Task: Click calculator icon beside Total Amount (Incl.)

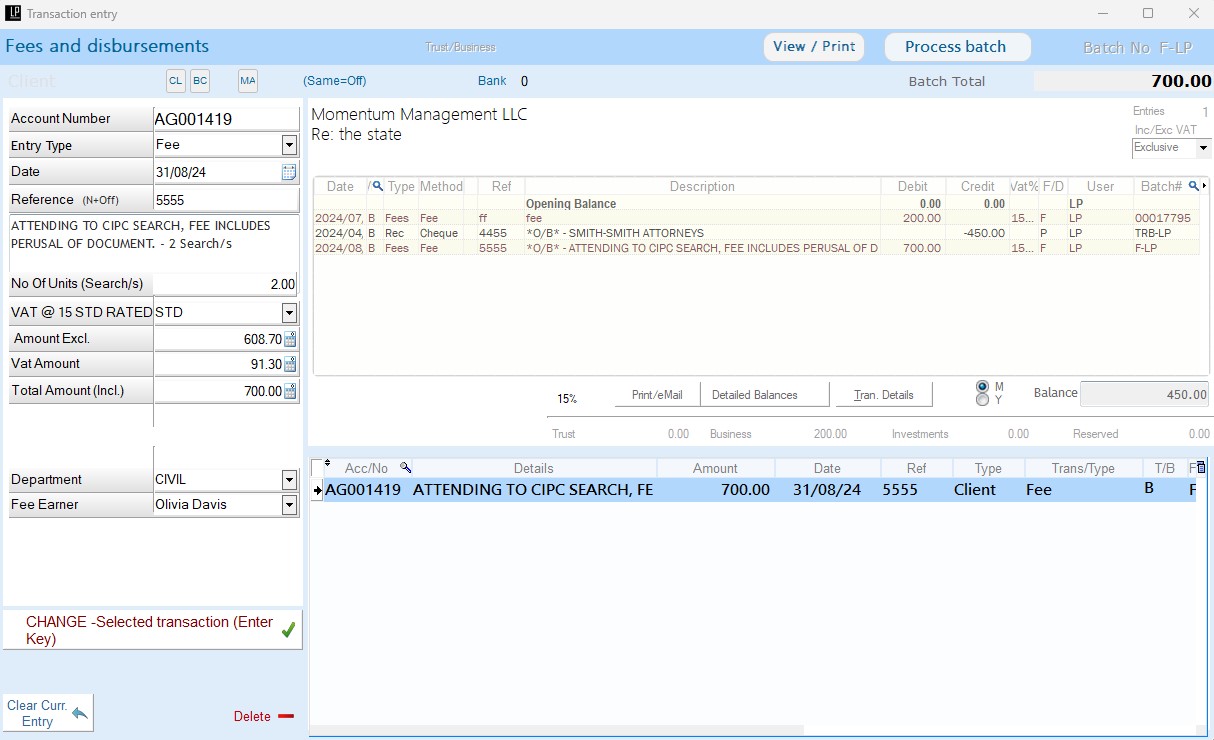Action: 290,391
